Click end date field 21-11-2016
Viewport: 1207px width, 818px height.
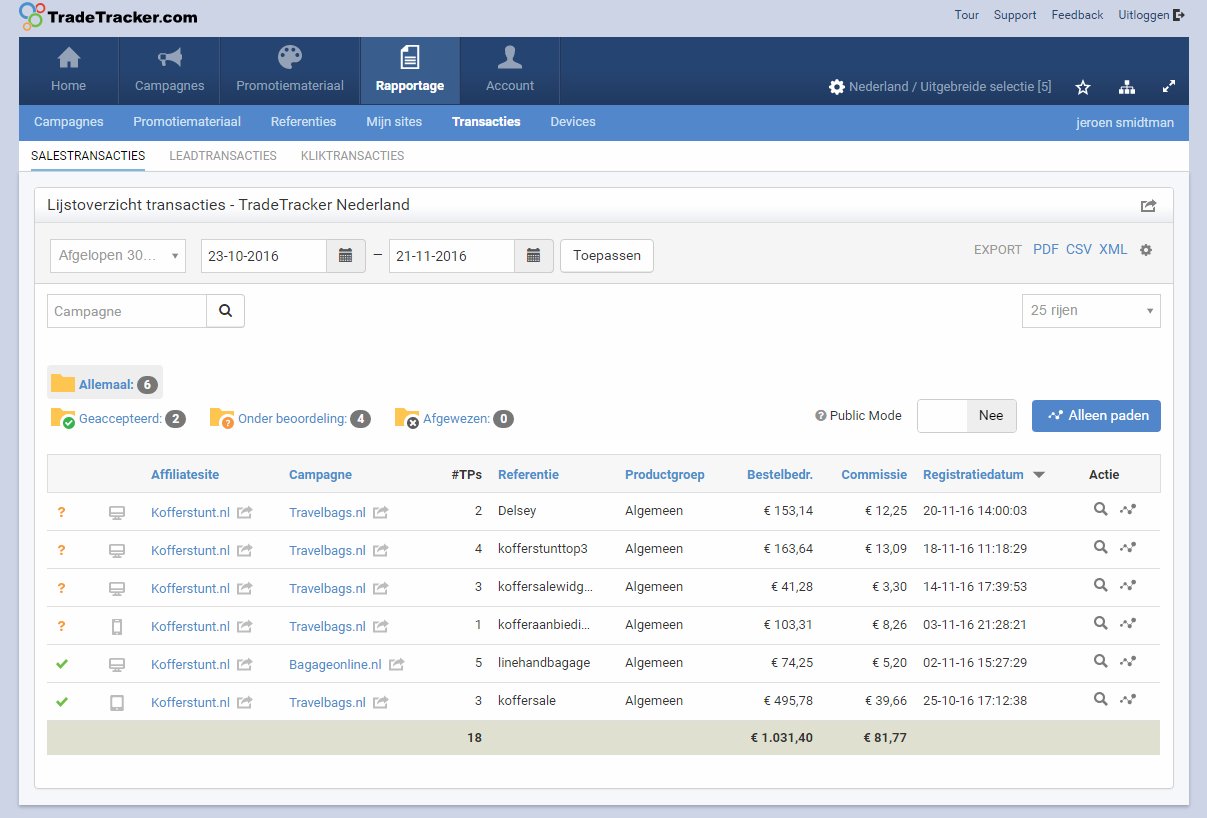[x=452, y=255]
